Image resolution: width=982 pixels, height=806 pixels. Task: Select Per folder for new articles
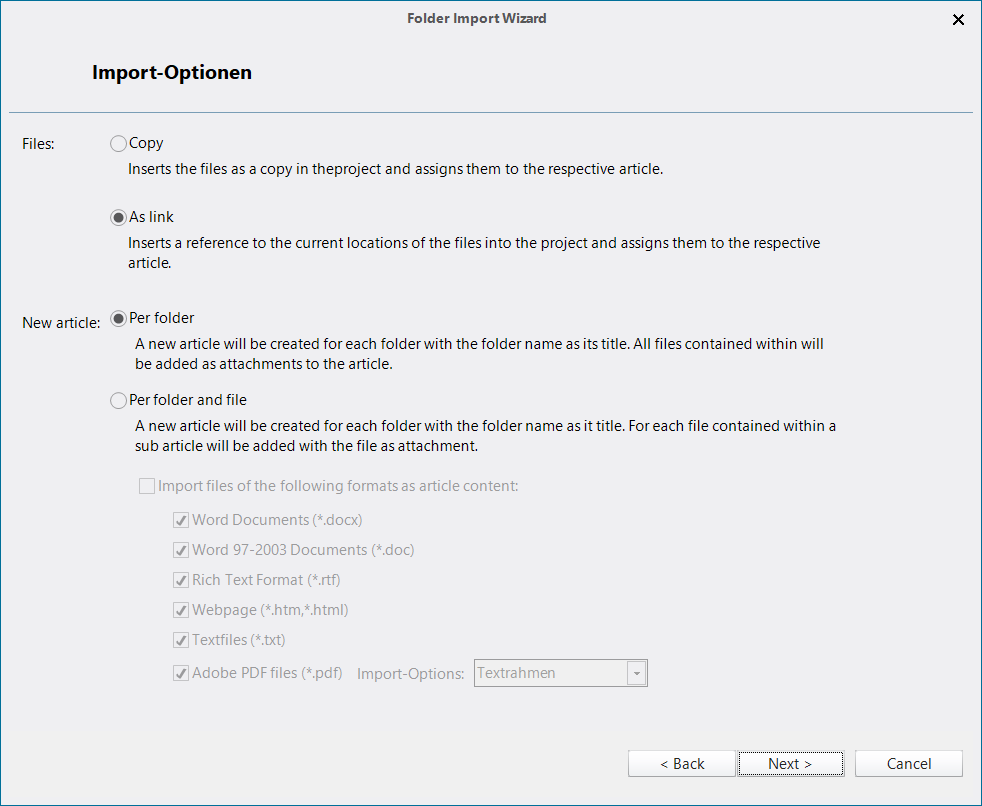pyautogui.click(x=119, y=319)
